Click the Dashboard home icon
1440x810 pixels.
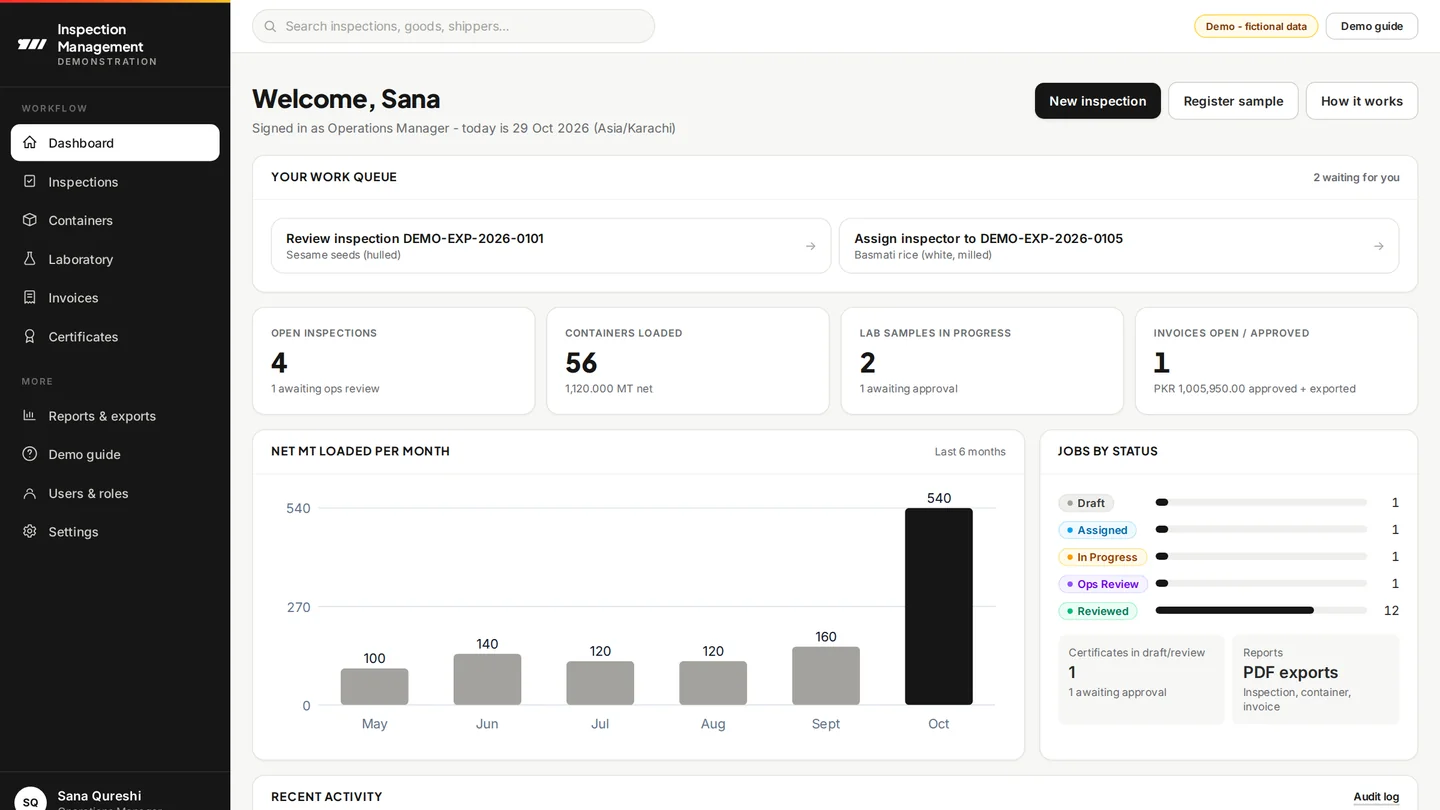[30, 143]
